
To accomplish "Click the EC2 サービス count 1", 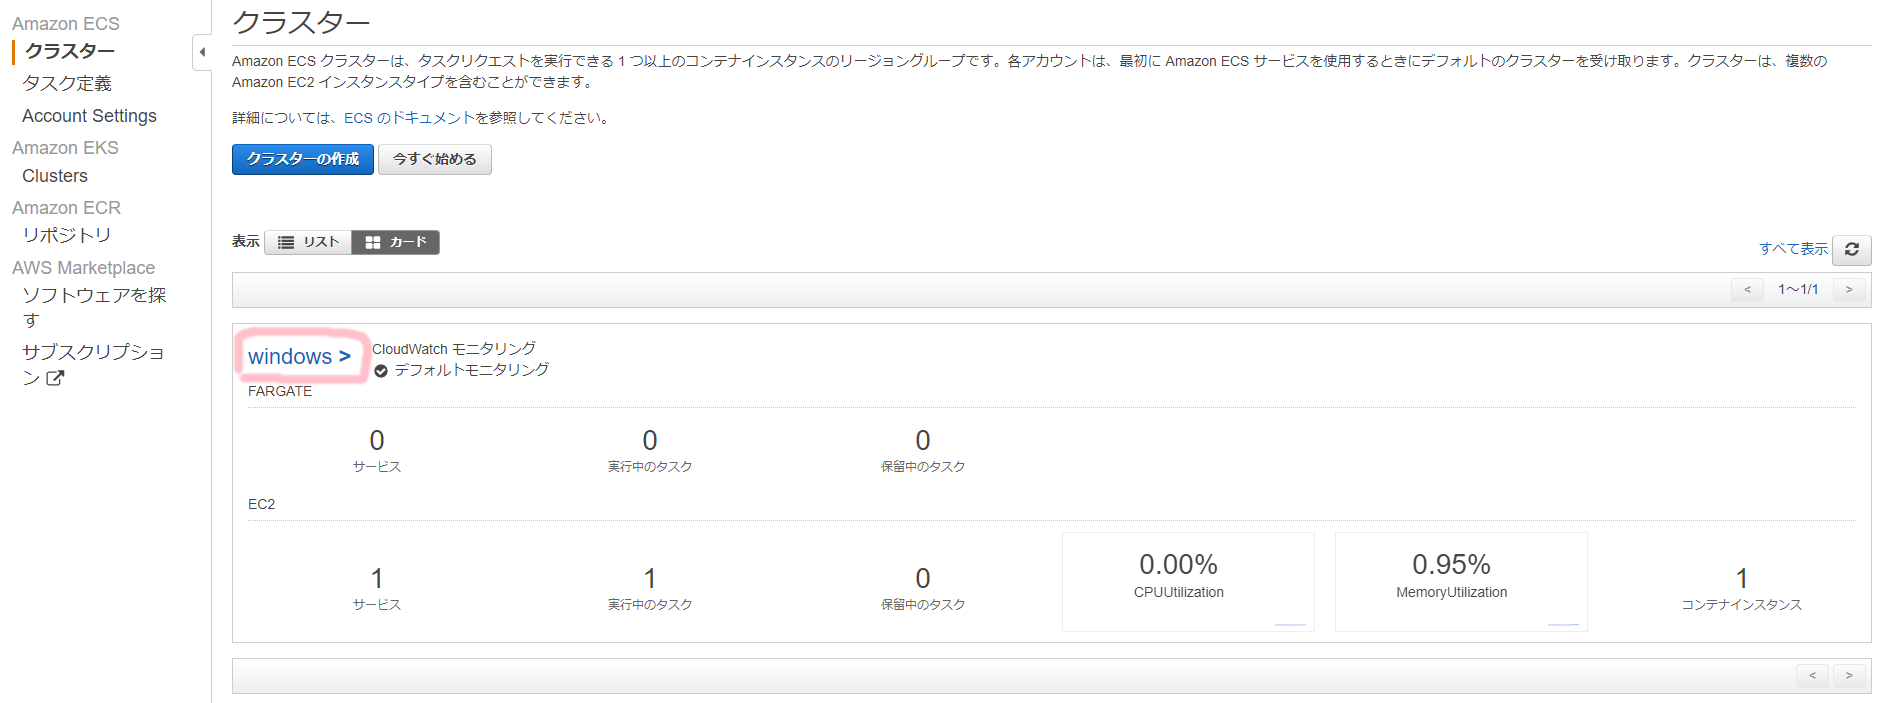I will pos(377,579).
